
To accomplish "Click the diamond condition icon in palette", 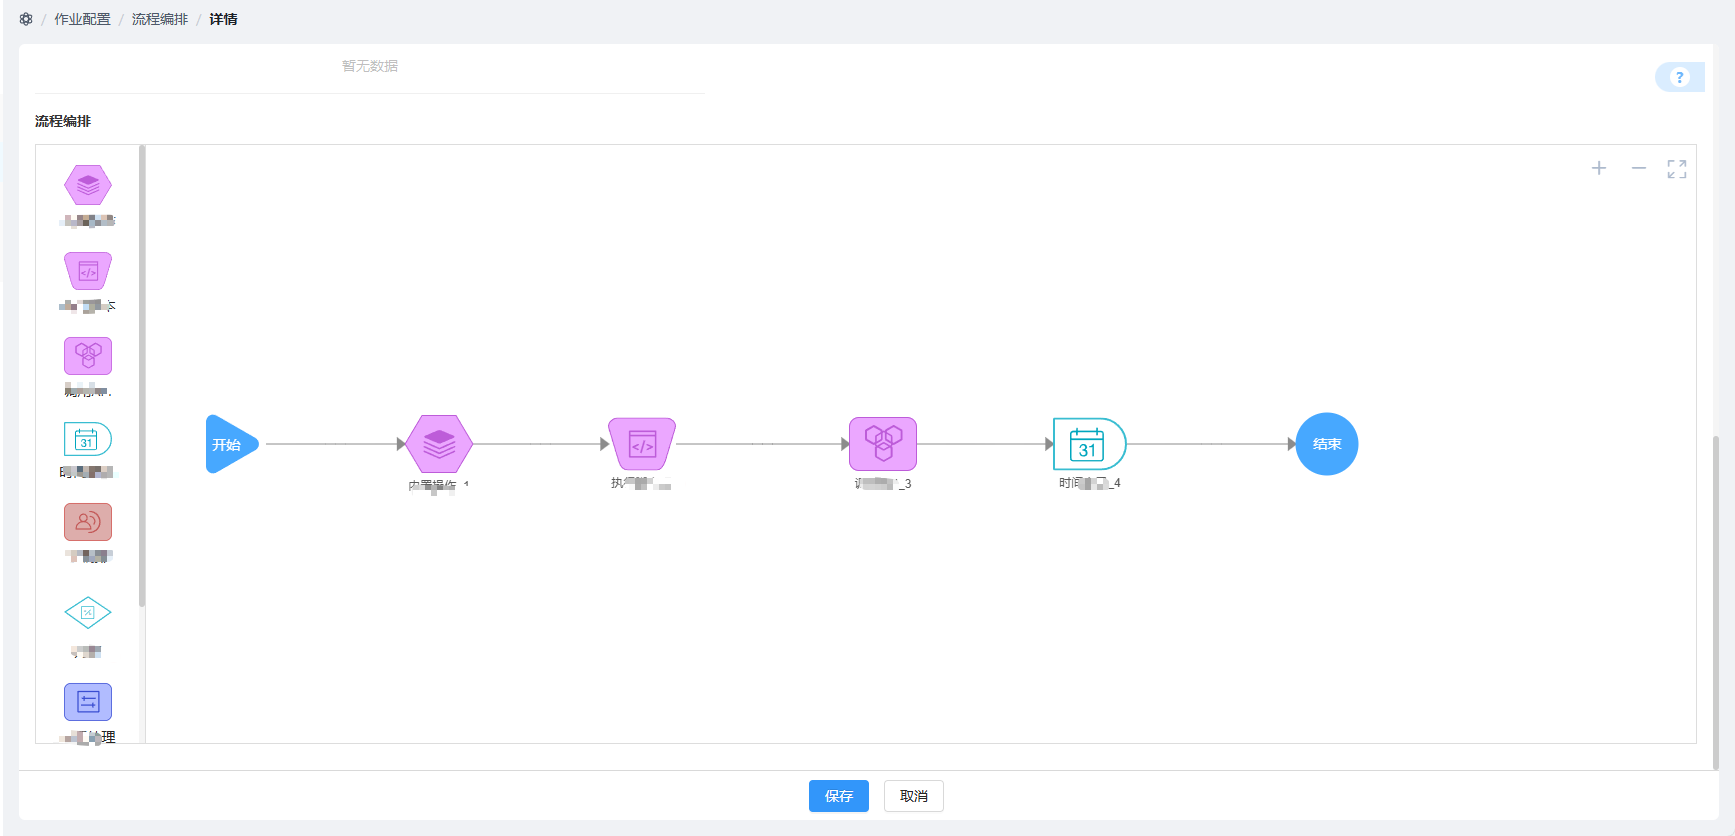I will click(88, 612).
